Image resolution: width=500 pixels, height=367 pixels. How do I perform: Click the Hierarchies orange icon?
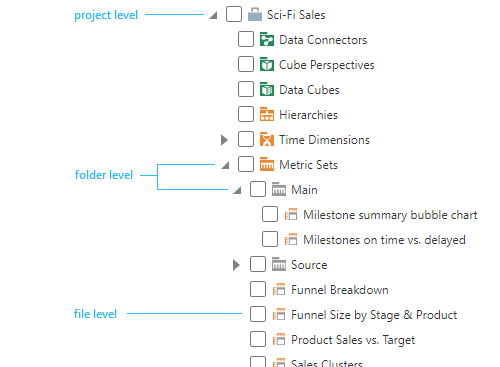267,114
